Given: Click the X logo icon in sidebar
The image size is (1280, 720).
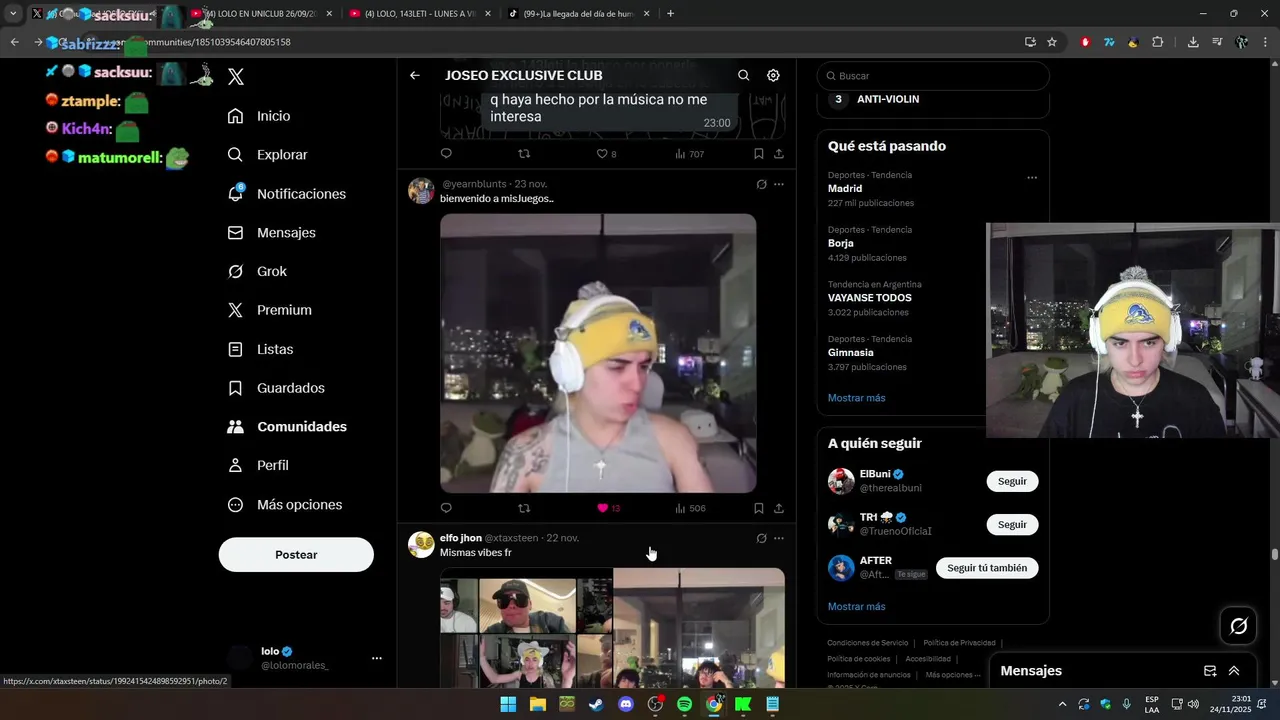Looking at the screenshot, I should tap(236, 77).
